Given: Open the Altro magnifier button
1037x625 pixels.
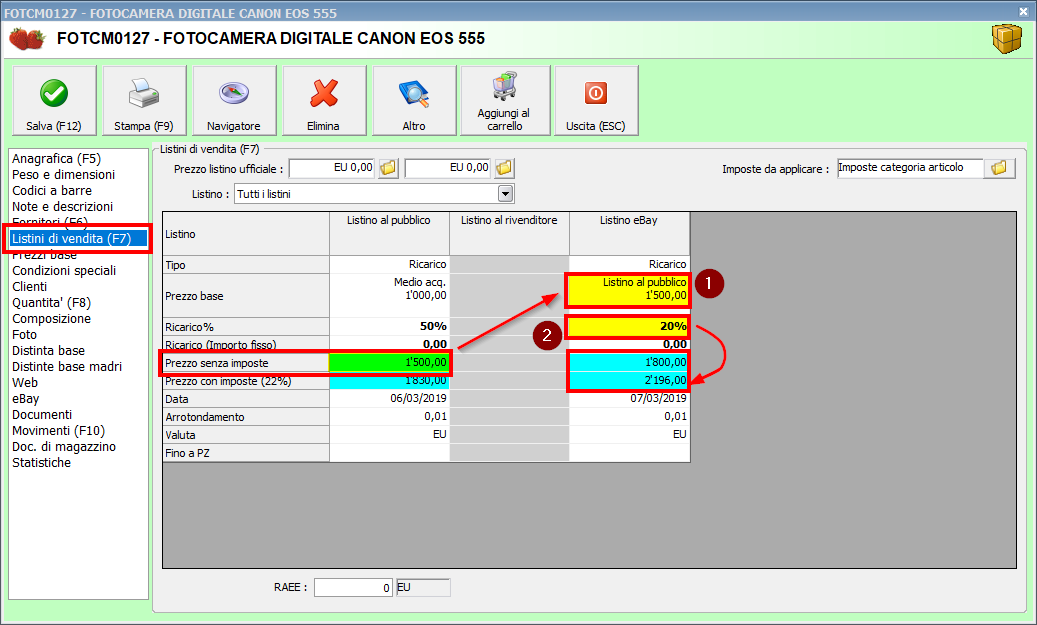Looking at the screenshot, I should (x=414, y=101).
